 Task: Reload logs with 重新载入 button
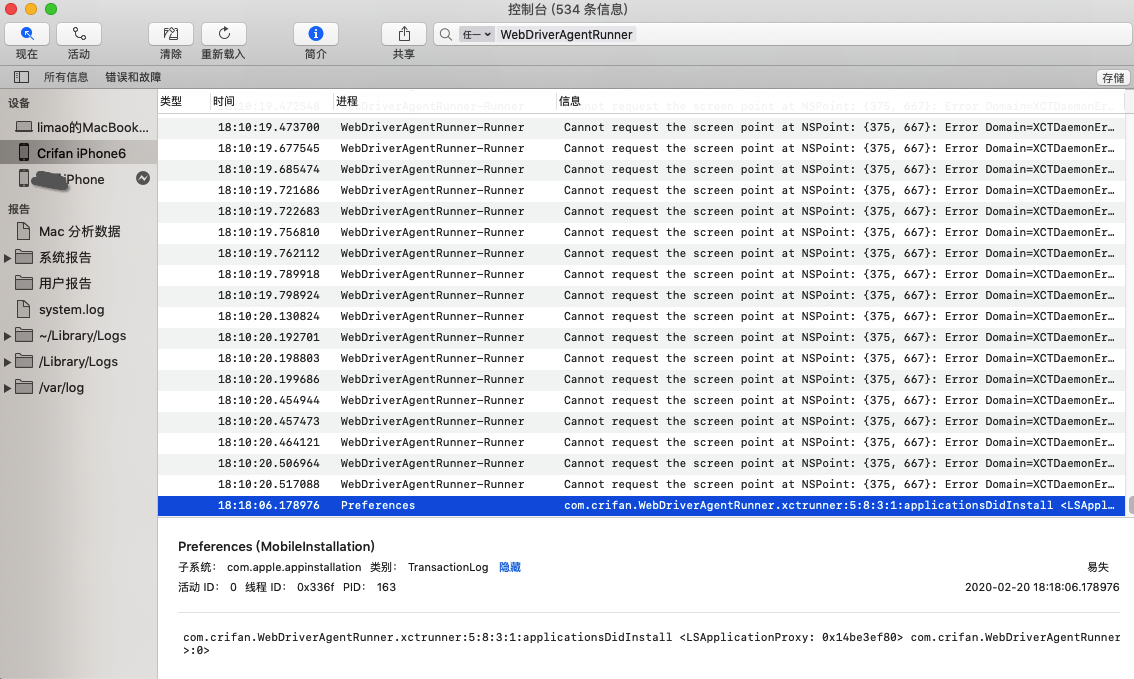[223, 34]
